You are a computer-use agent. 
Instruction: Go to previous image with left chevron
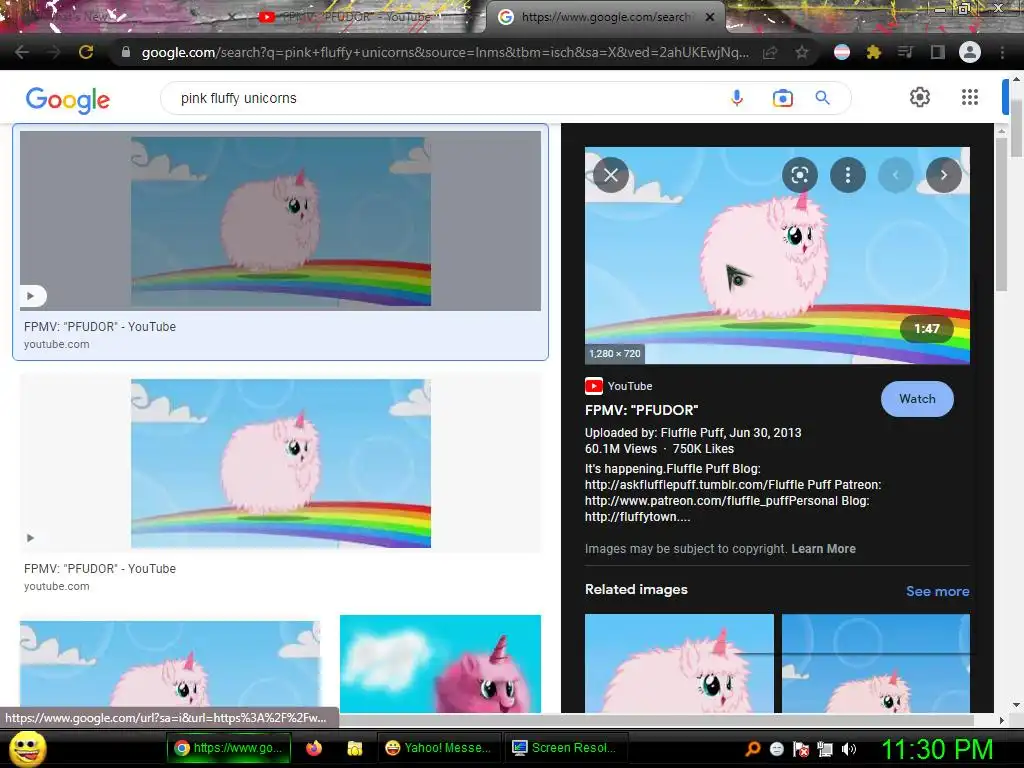point(895,175)
